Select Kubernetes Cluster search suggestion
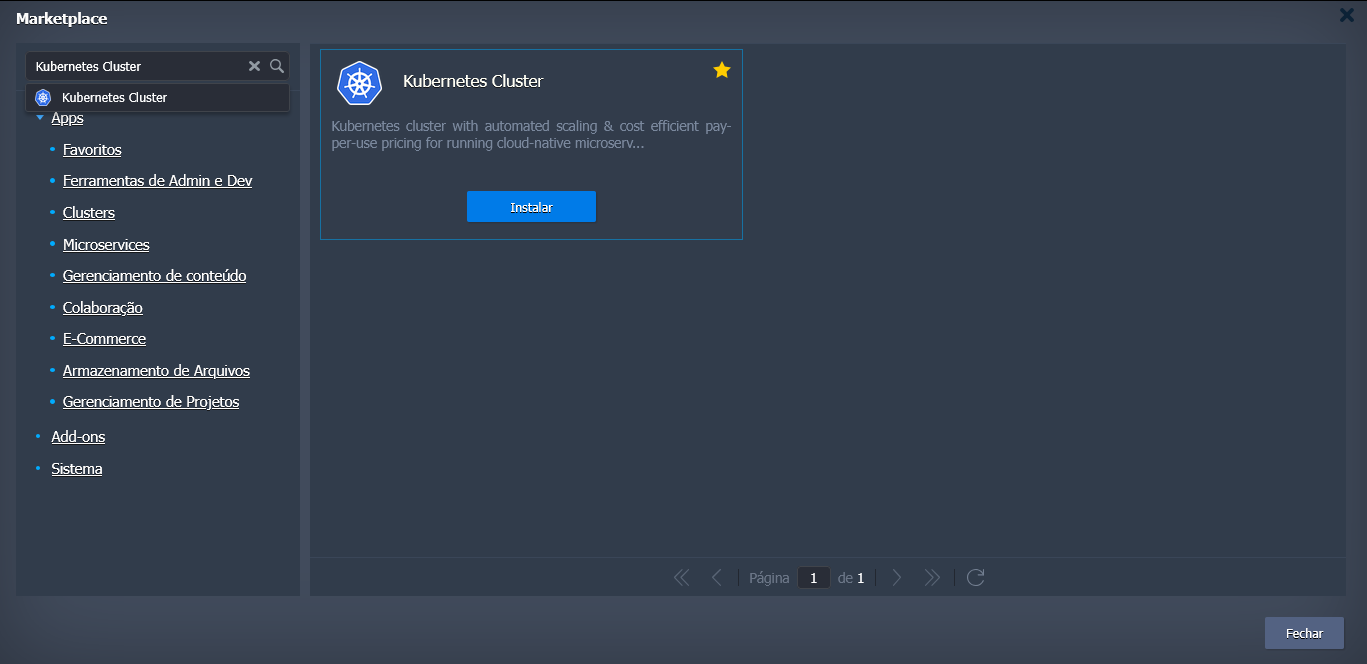The width and height of the screenshot is (1367, 664). (x=158, y=98)
